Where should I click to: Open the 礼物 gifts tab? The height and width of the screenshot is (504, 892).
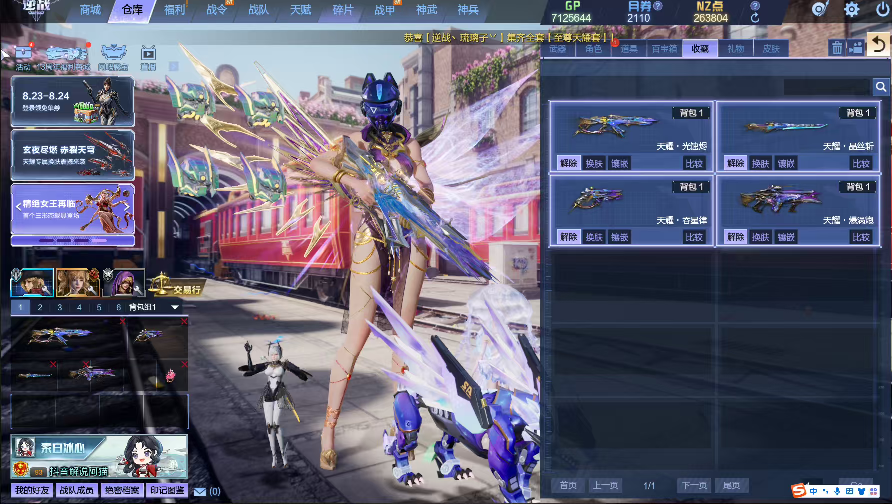736,49
